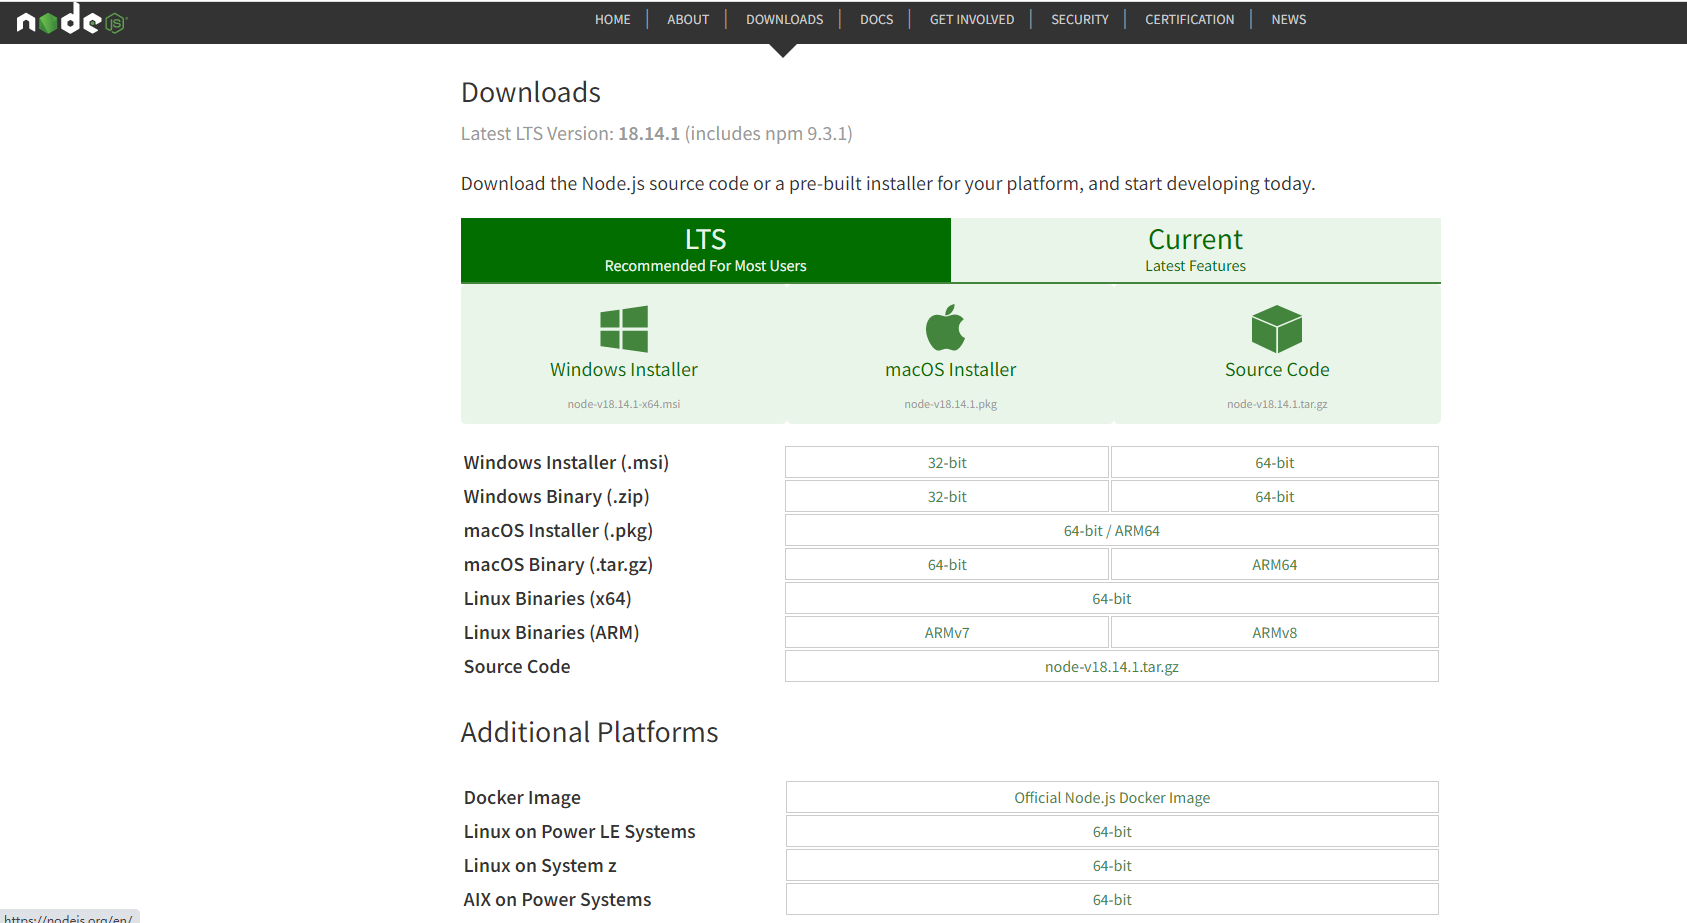Switch to the Current Latest Features tab

[1196, 250]
